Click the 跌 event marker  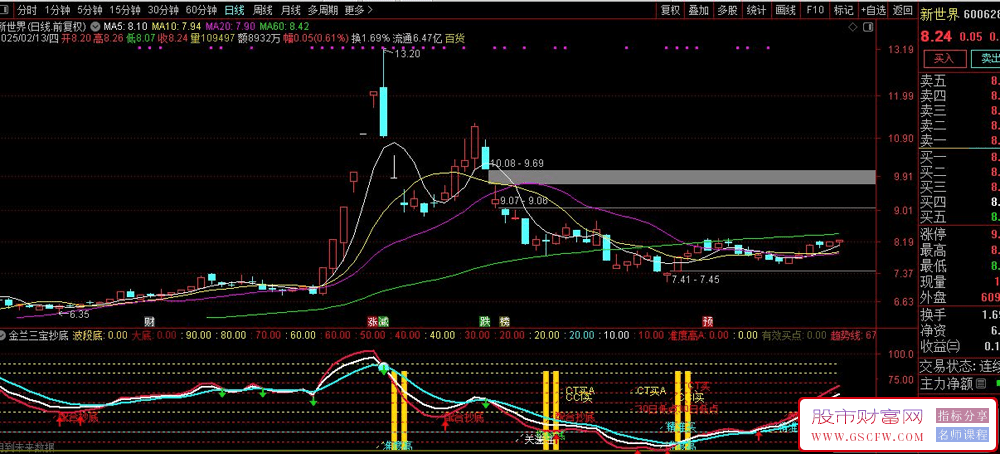click(x=485, y=321)
